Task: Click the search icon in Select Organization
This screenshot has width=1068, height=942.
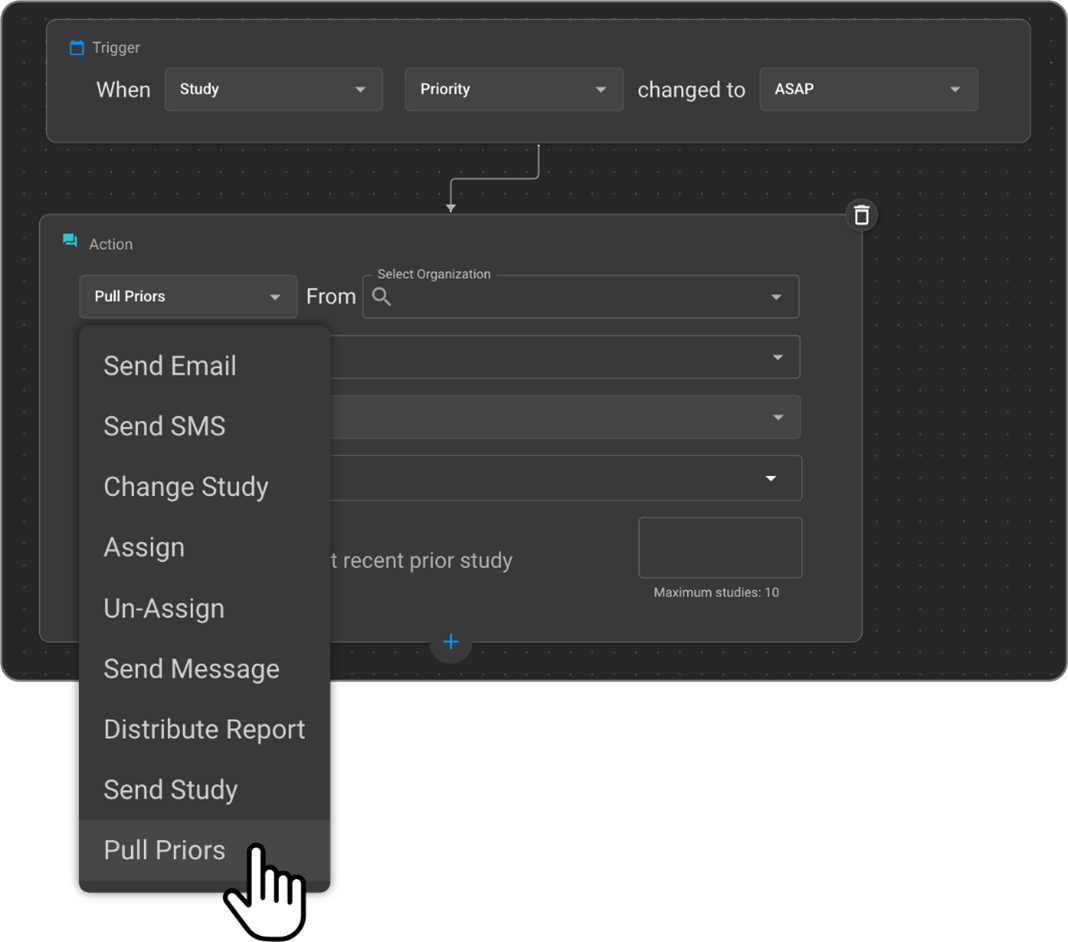Action: pyautogui.click(x=382, y=297)
